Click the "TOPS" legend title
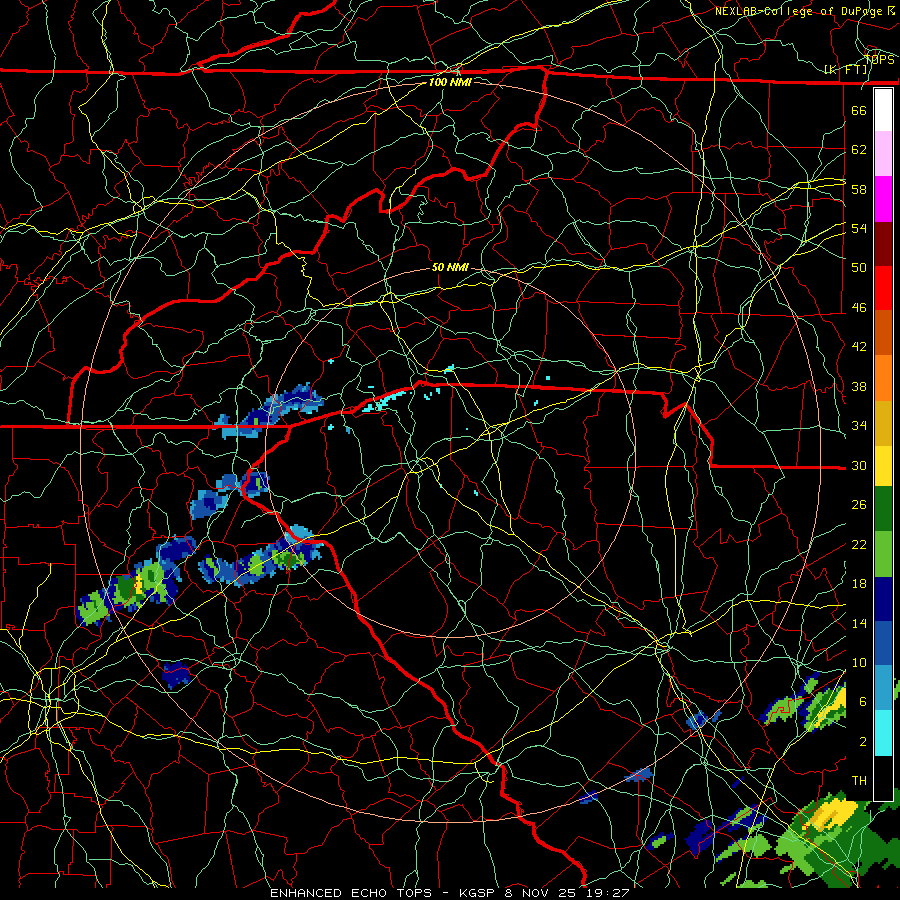Viewport: 900px width, 900px height. (x=879, y=60)
